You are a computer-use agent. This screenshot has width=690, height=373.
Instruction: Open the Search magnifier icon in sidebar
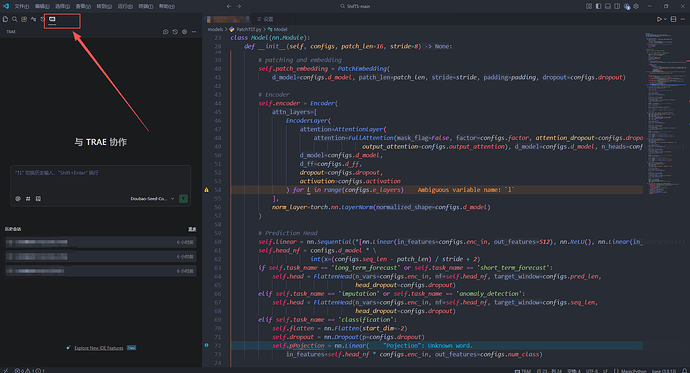[15, 19]
